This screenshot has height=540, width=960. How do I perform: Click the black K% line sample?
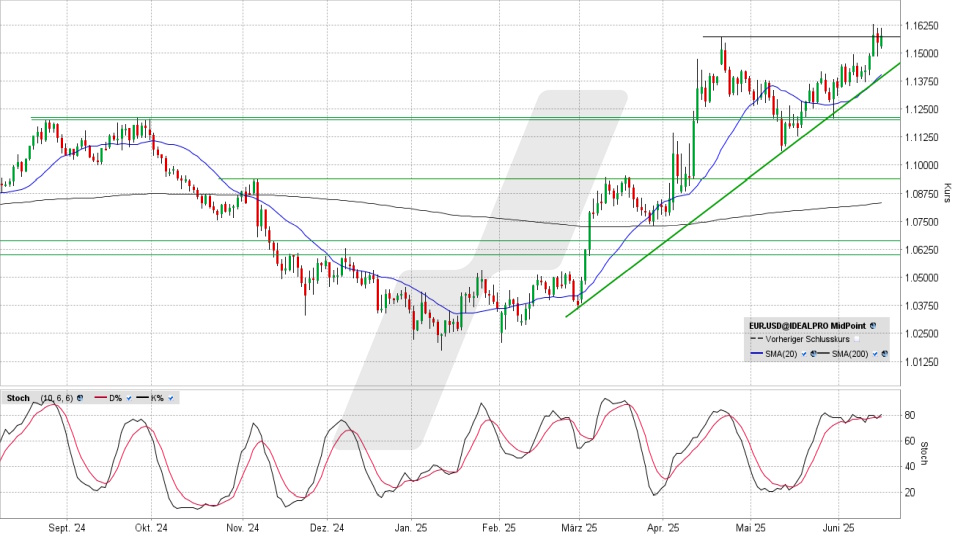[x=143, y=397]
